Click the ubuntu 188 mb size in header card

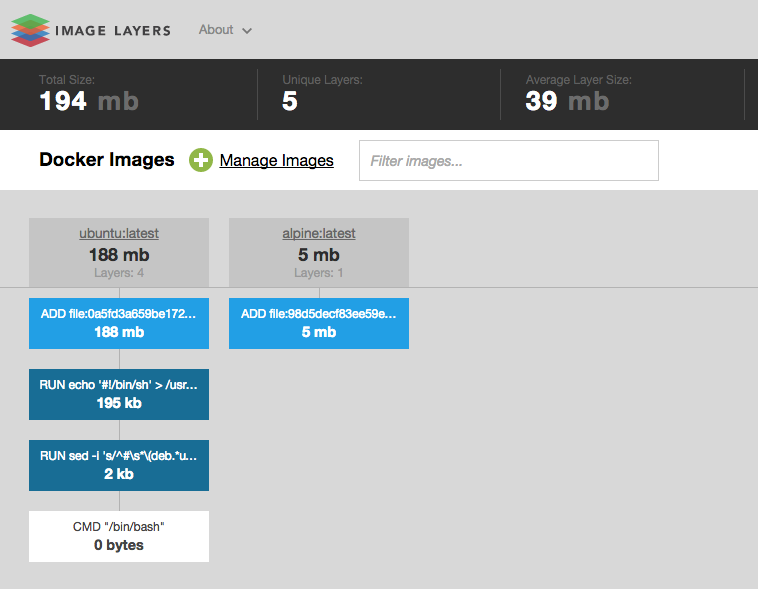[x=119, y=255]
